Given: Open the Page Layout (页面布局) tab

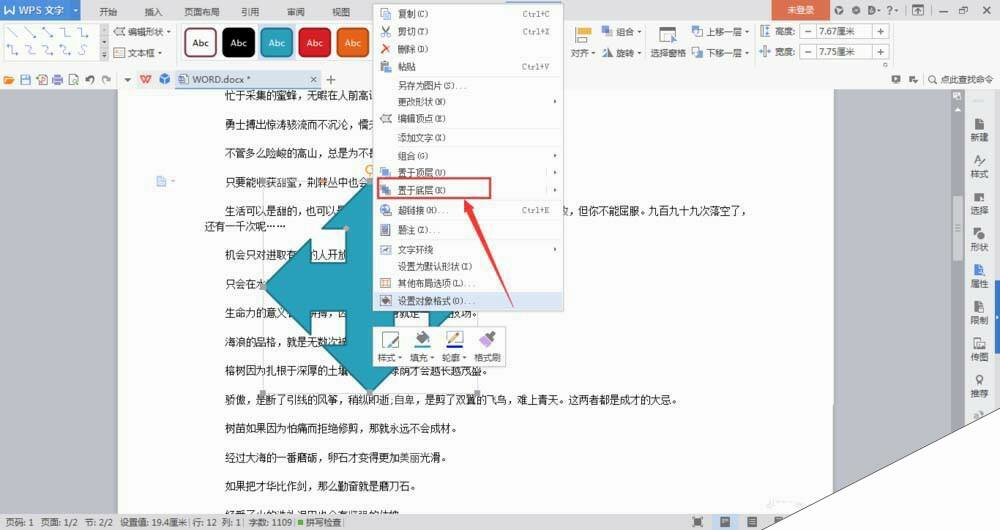Looking at the screenshot, I should click(x=202, y=11).
